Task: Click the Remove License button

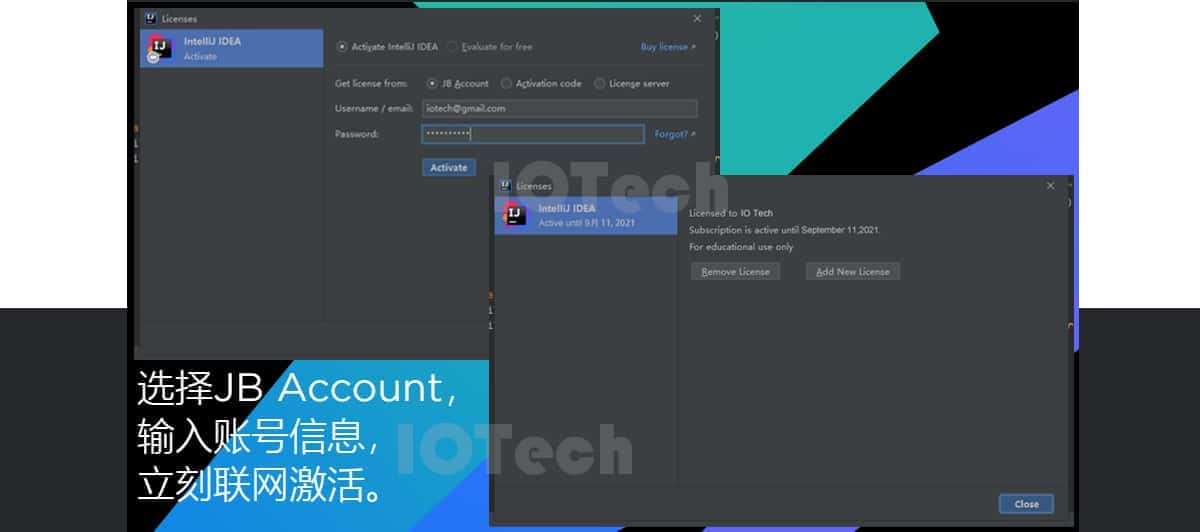Action: [x=735, y=272]
